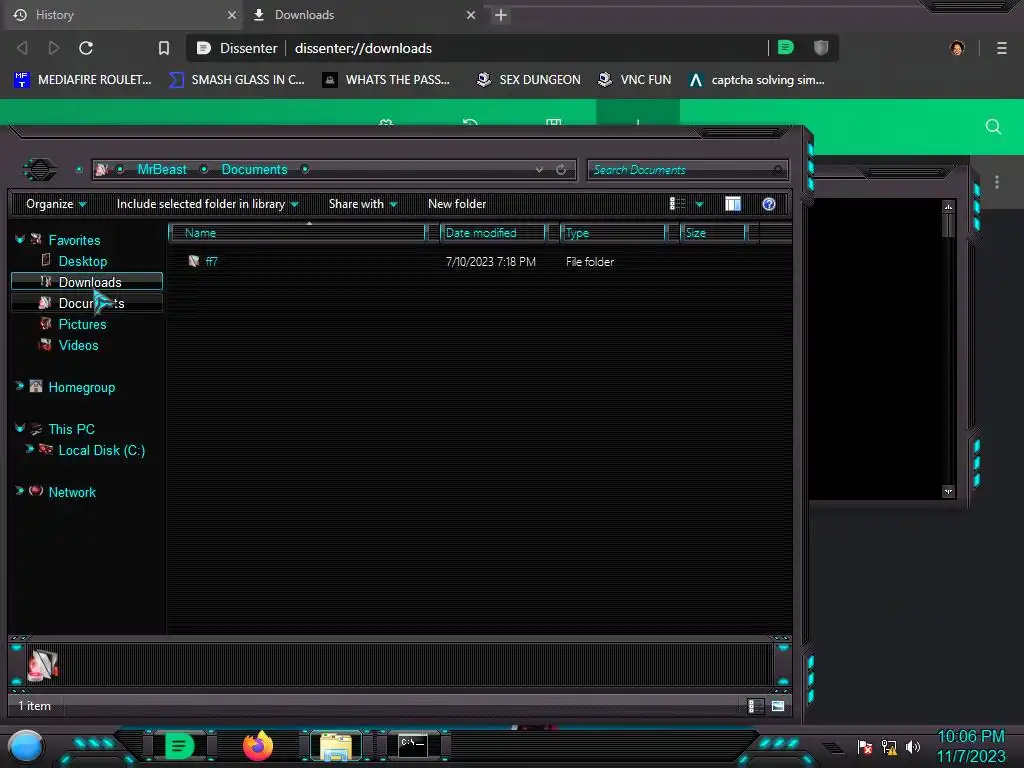Open Command Prompt taskbar button
The image size is (1024, 768).
point(413,746)
